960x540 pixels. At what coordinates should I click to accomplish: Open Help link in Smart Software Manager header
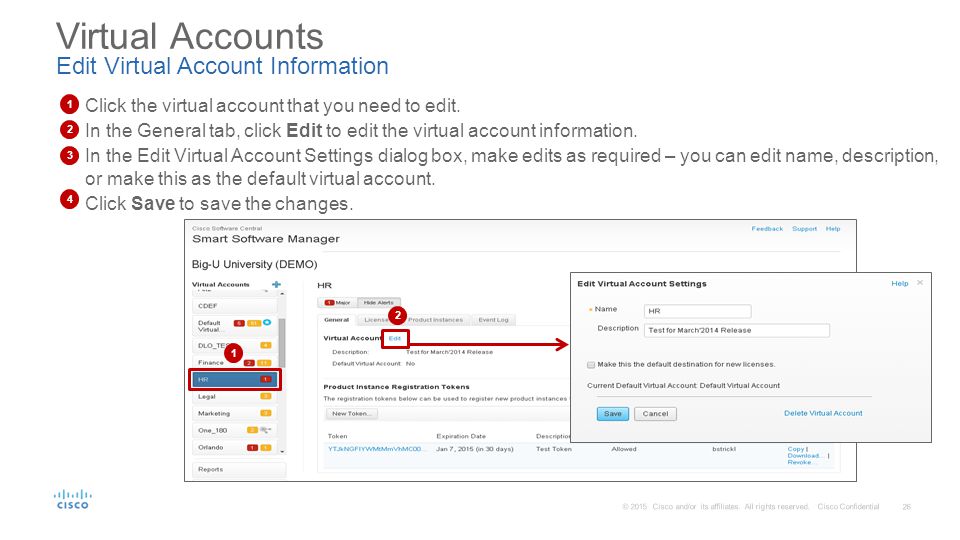[x=833, y=229]
